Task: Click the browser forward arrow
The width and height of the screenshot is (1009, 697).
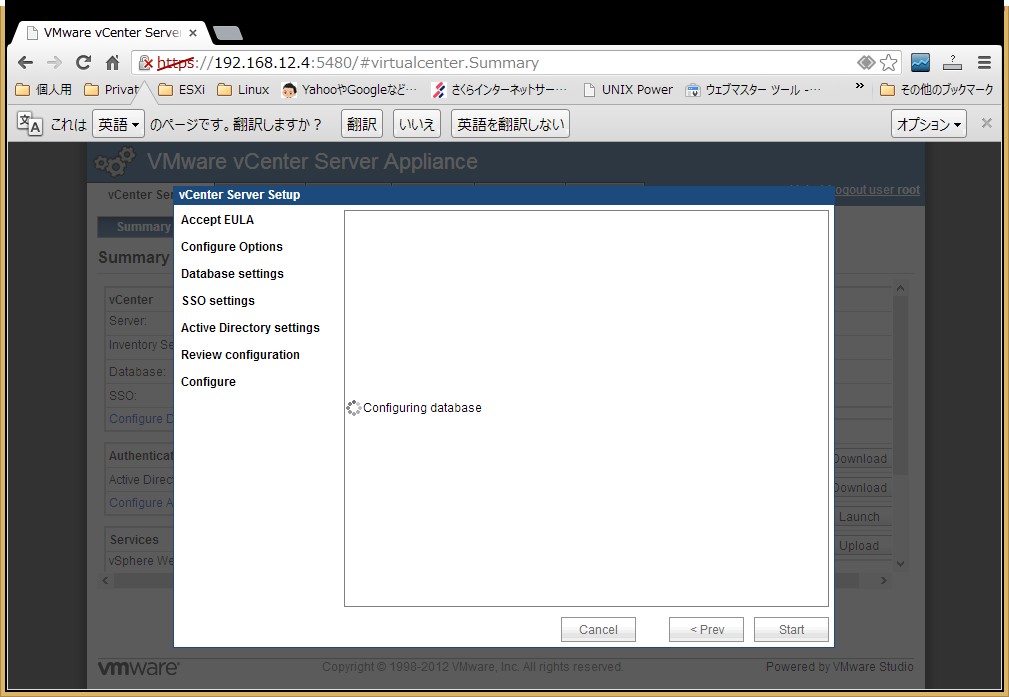Action: pos(54,62)
